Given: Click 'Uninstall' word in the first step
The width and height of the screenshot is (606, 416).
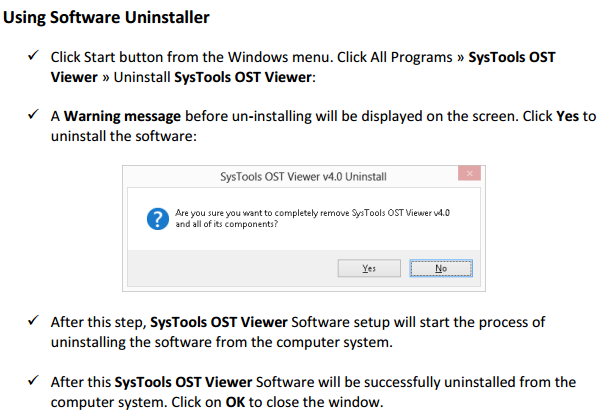Looking at the screenshot, I should 142,77.
